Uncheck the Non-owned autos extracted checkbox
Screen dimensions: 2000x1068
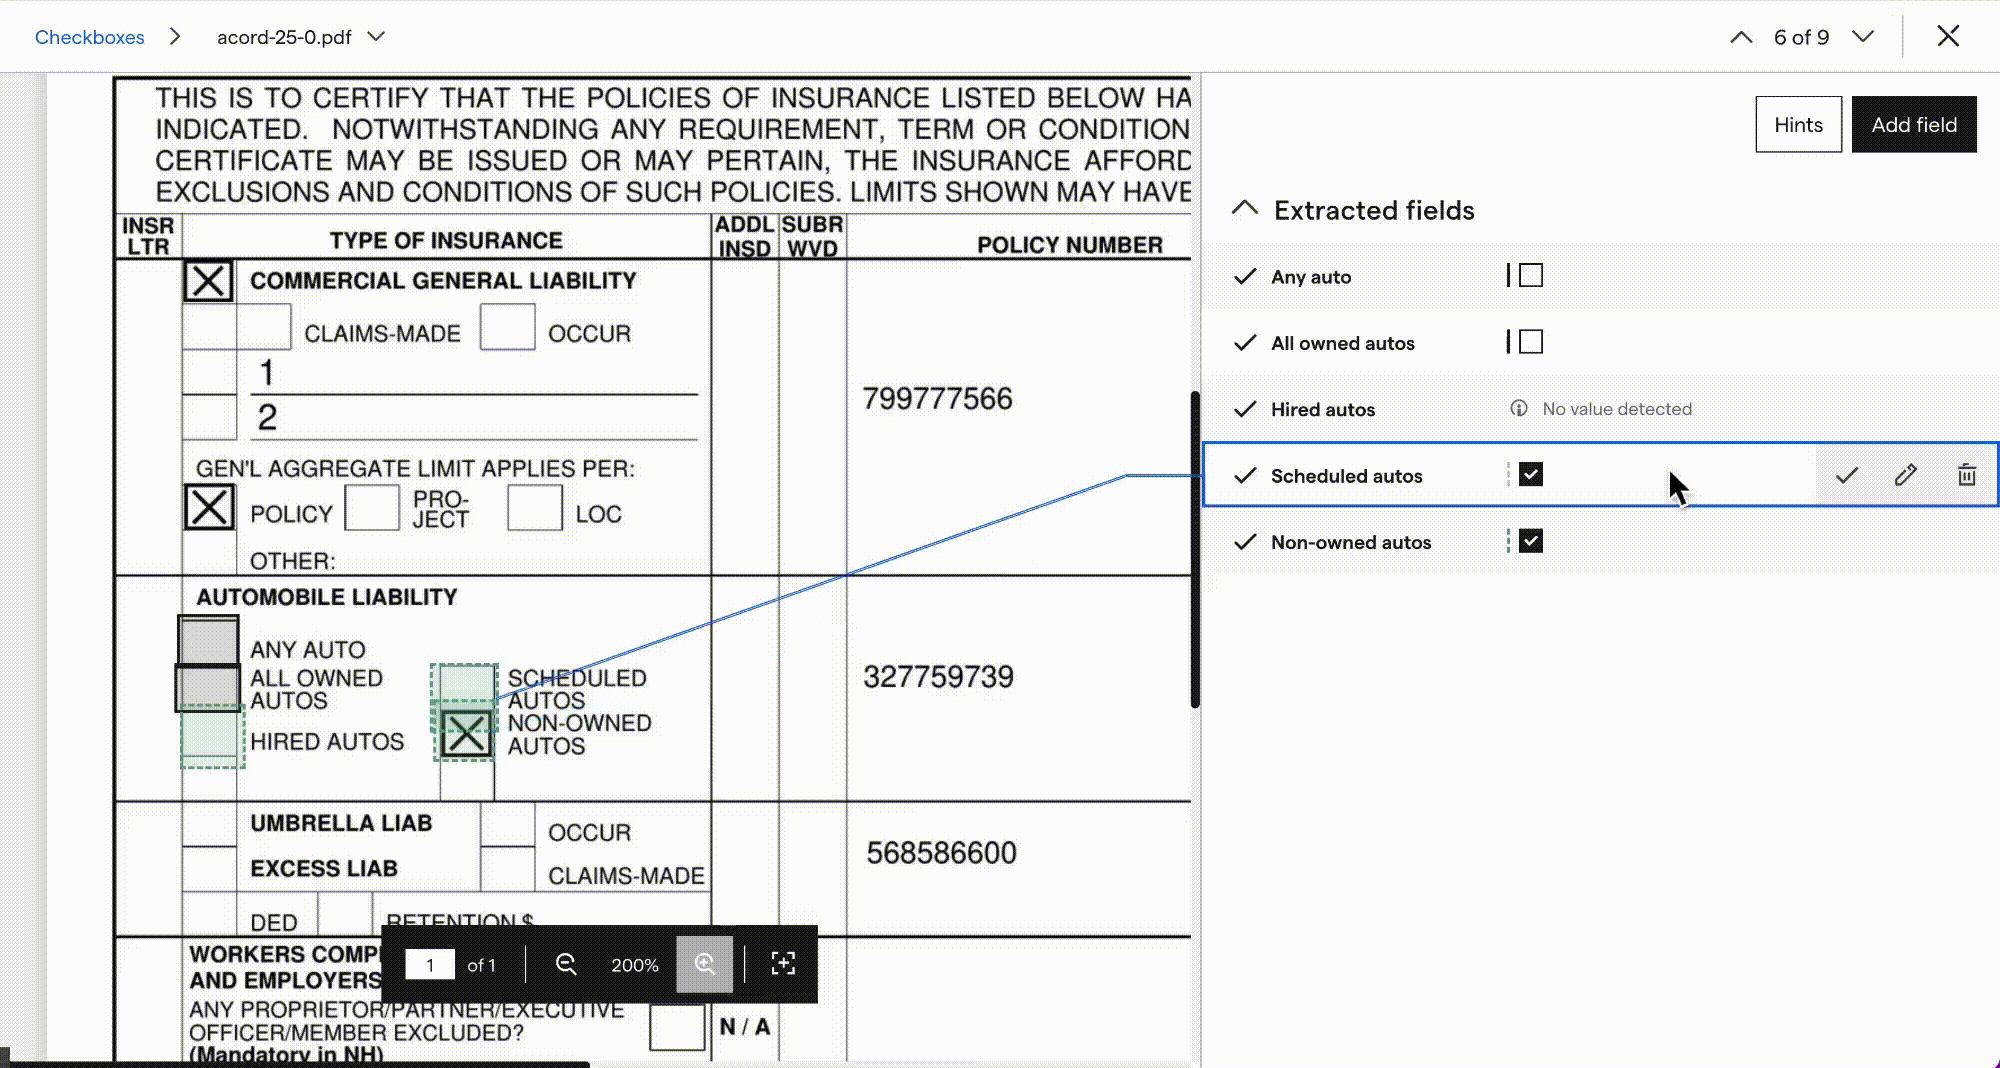1531,541
